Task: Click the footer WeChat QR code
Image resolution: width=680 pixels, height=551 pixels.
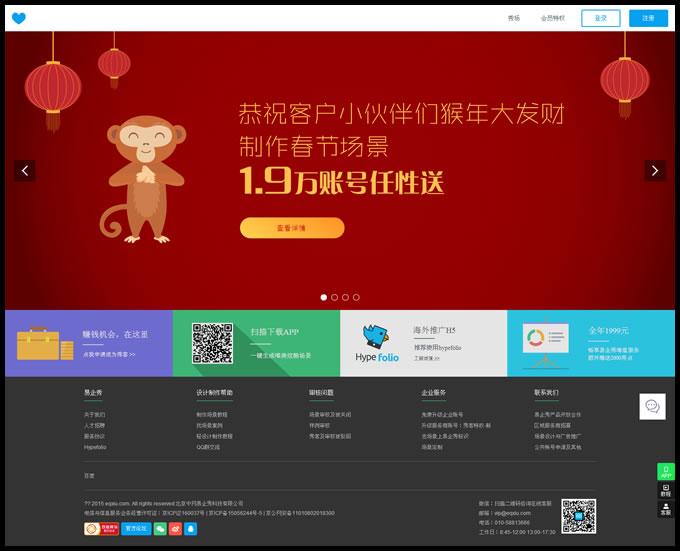Action: coord(579,516)
